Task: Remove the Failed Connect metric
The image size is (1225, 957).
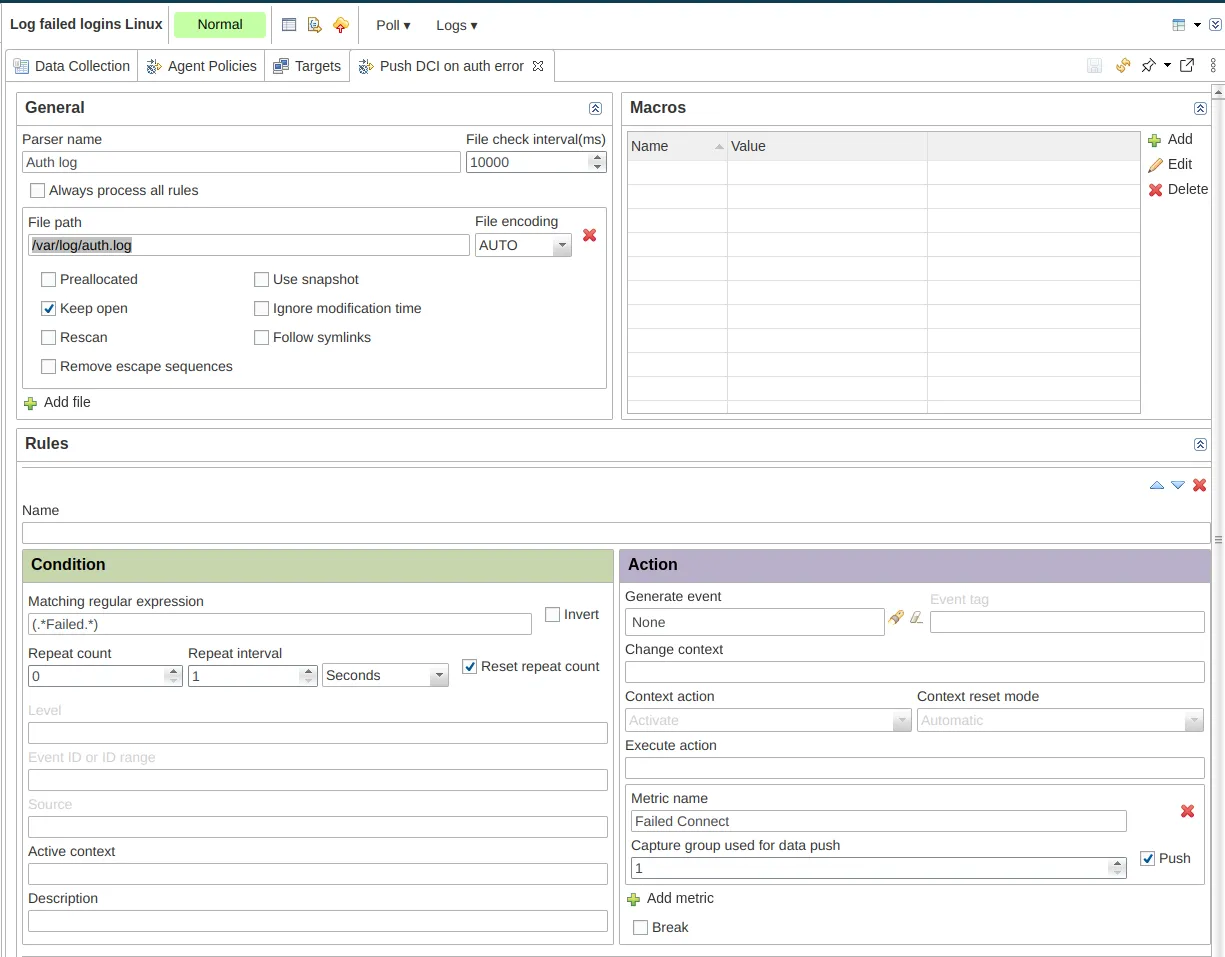Action: [1187, 811]
